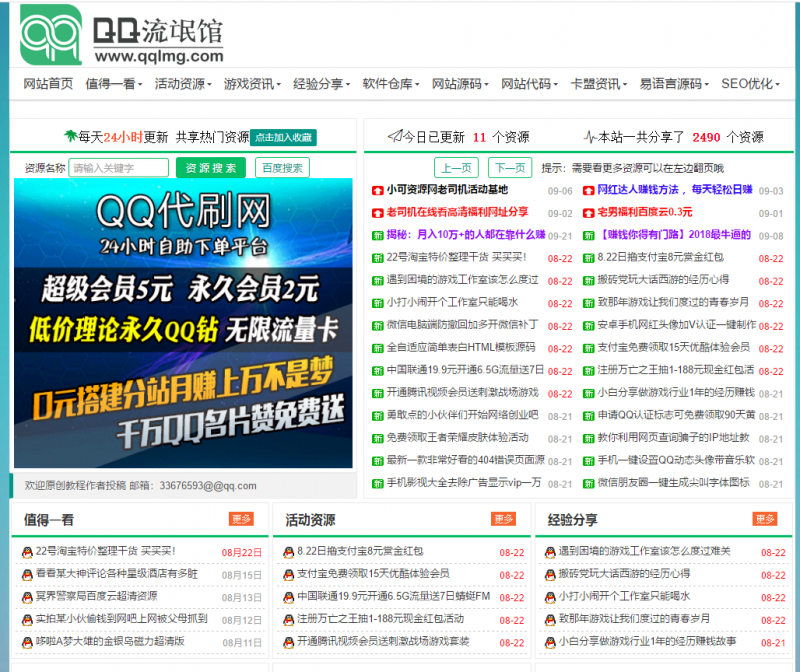
Task: Click penguin icon beside 遇到困境的游戏工作室该怎么度过难关
Action: (x=550, y=553)
